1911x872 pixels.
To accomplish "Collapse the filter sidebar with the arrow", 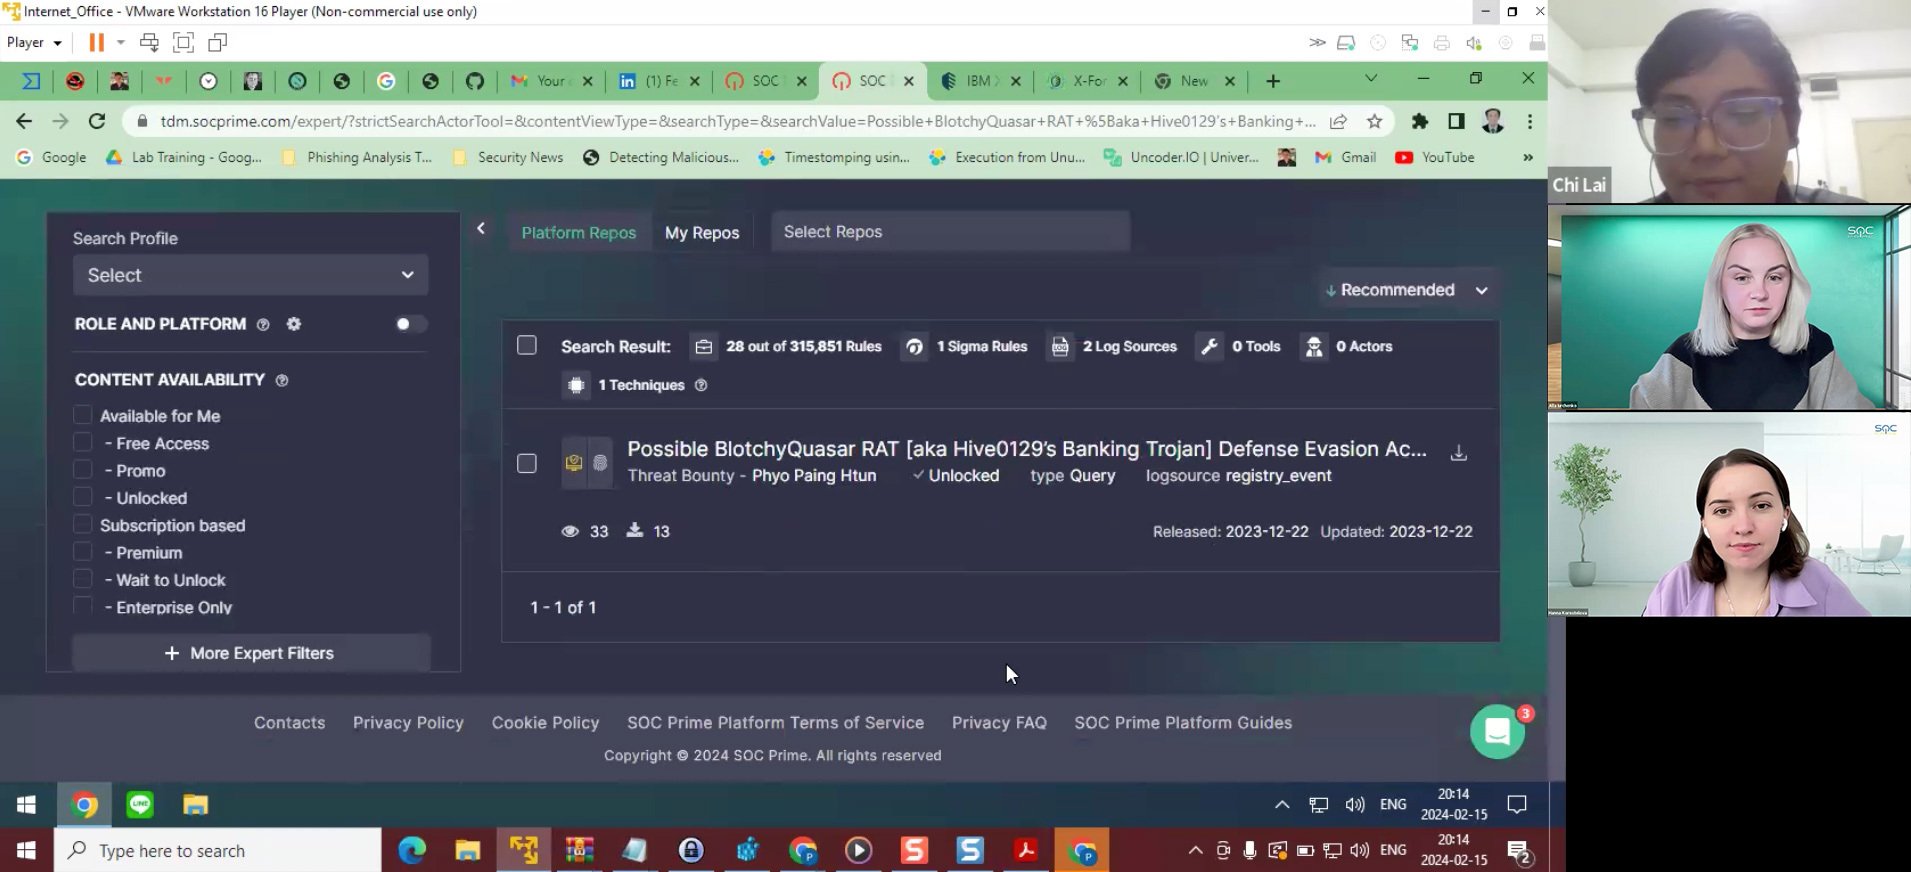I will click(481, 229).
